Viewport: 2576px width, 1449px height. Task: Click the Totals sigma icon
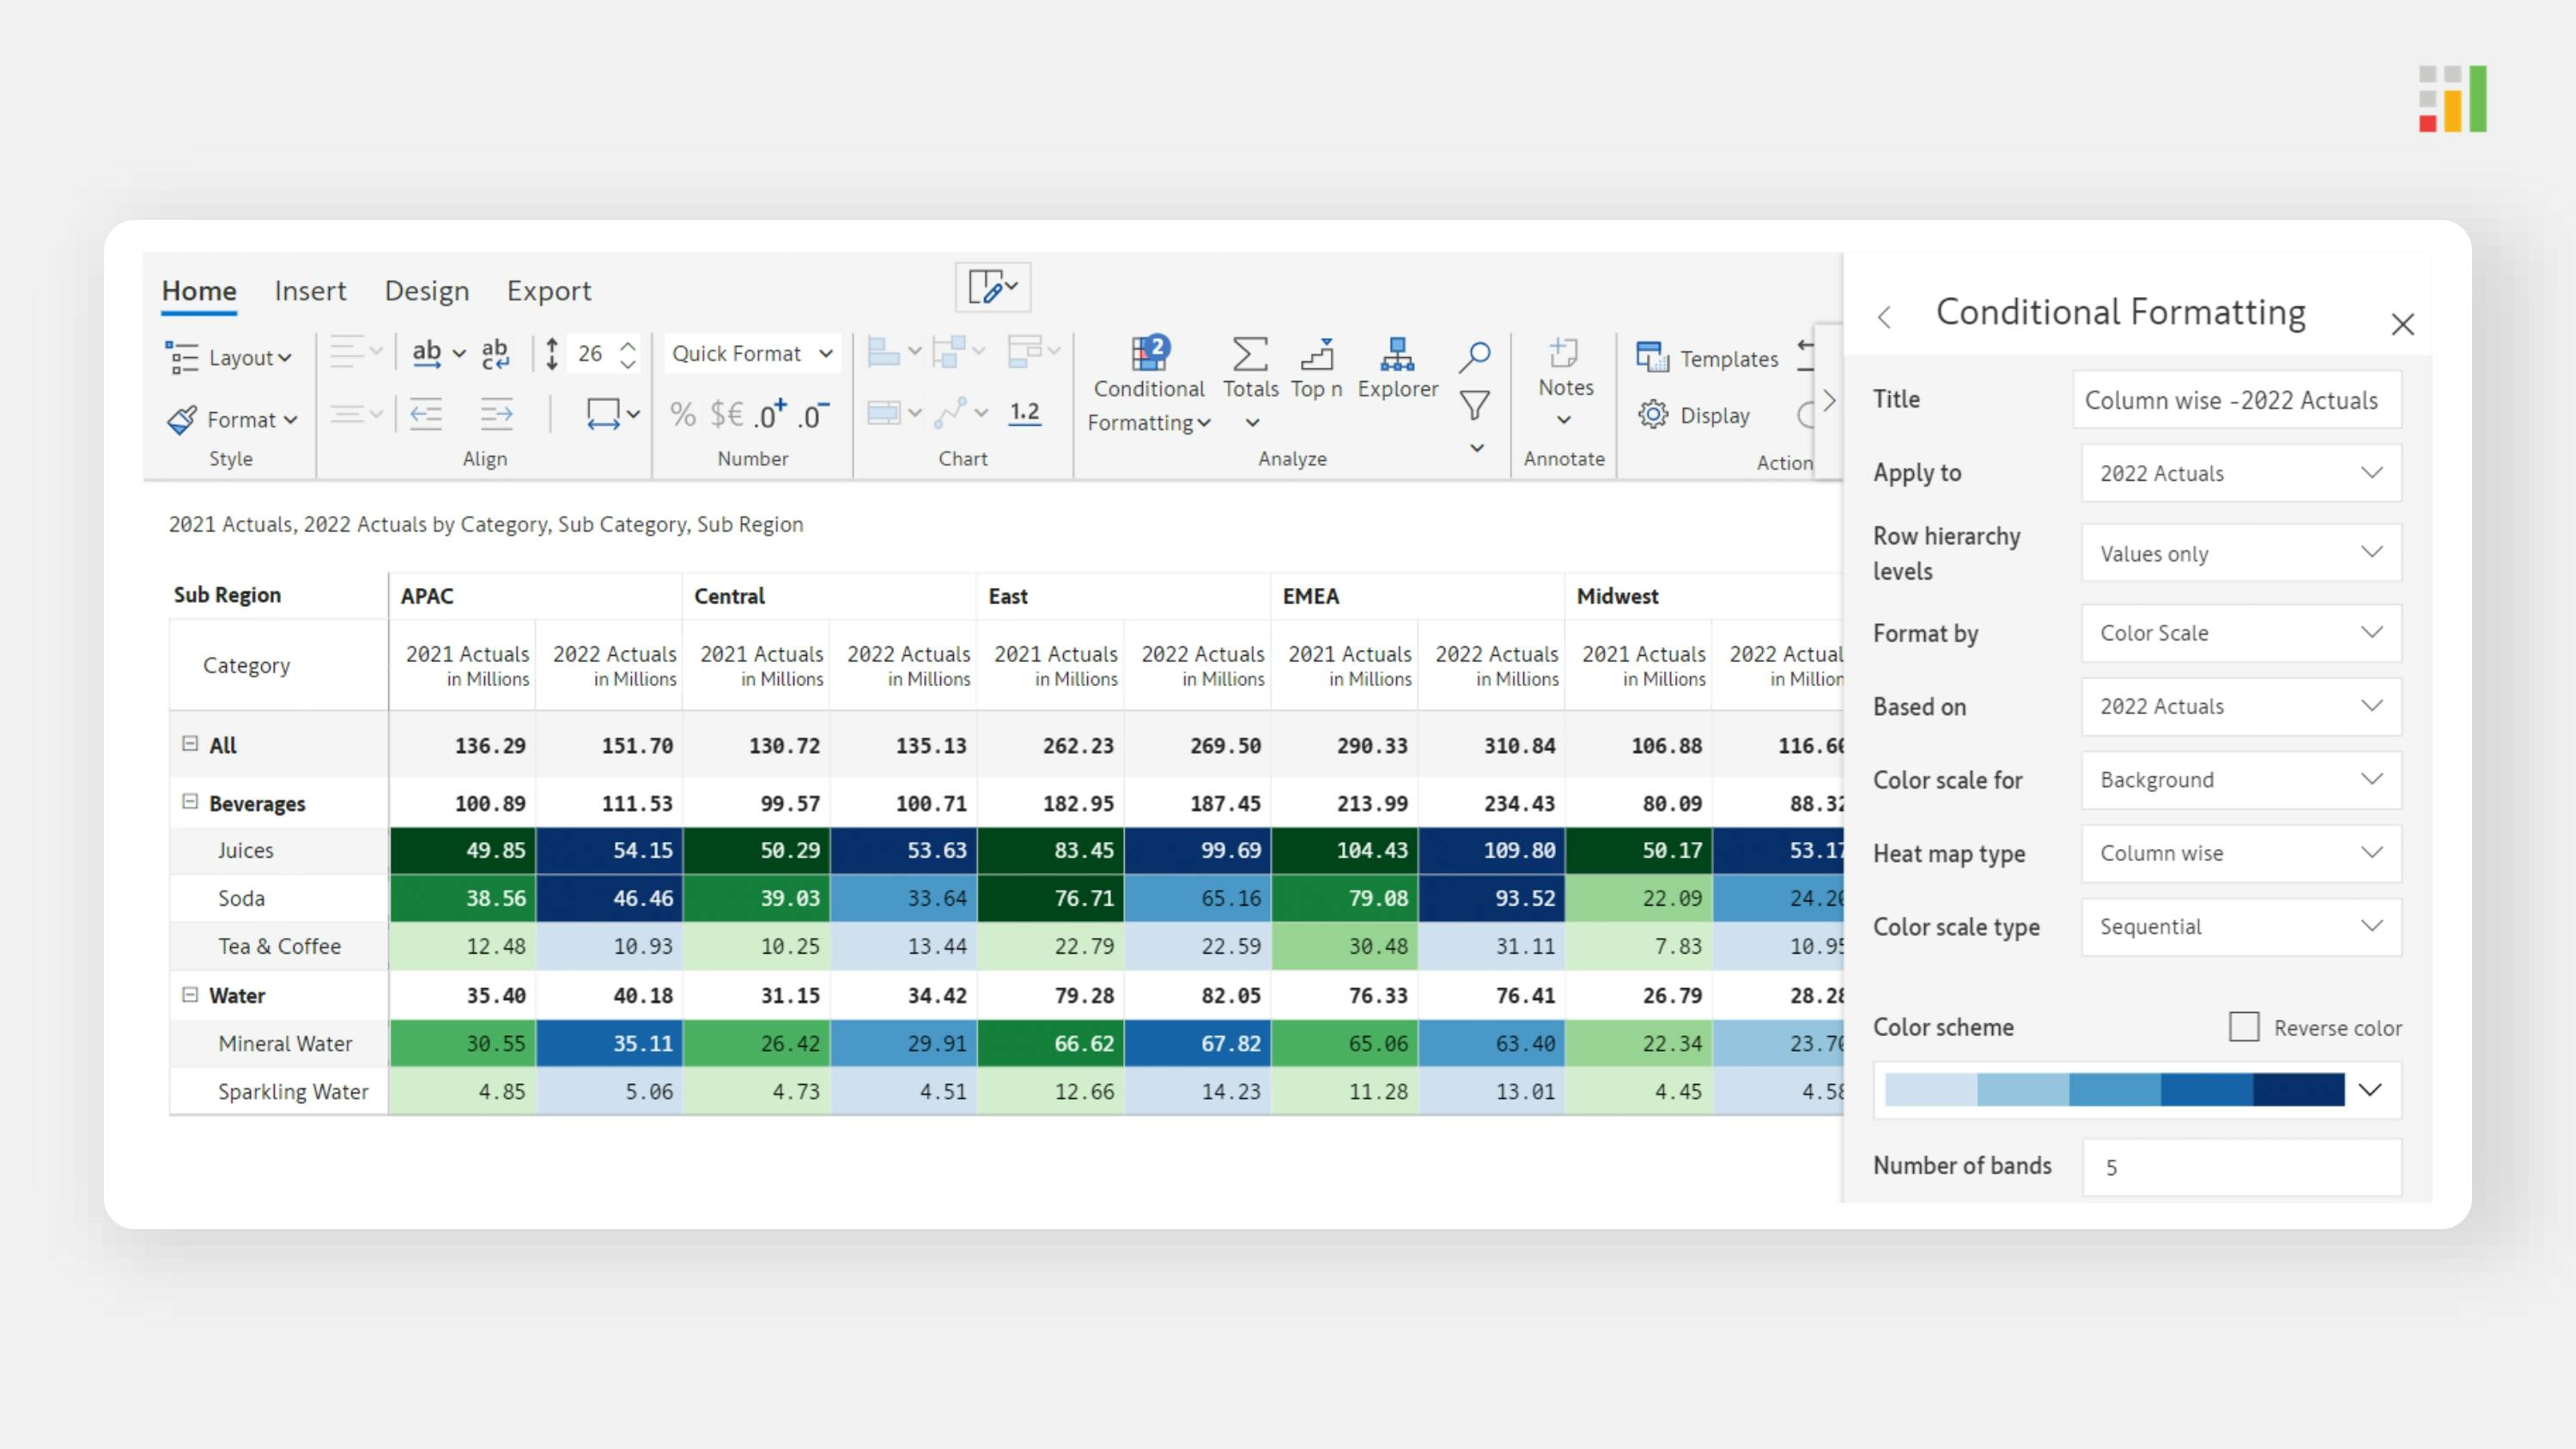pos(1250,355)
